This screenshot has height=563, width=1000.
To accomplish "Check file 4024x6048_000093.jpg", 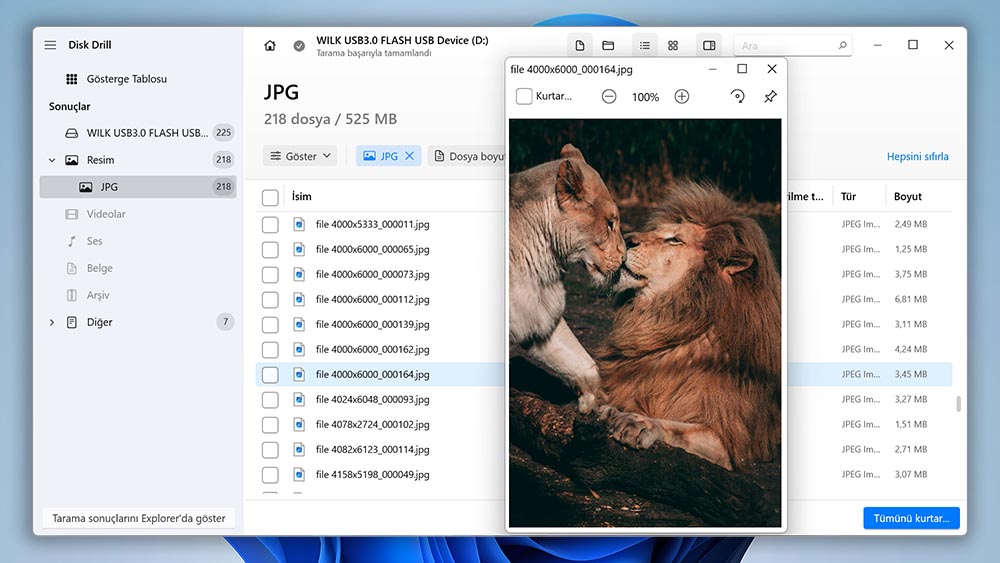I will click(x=270, y=399).
